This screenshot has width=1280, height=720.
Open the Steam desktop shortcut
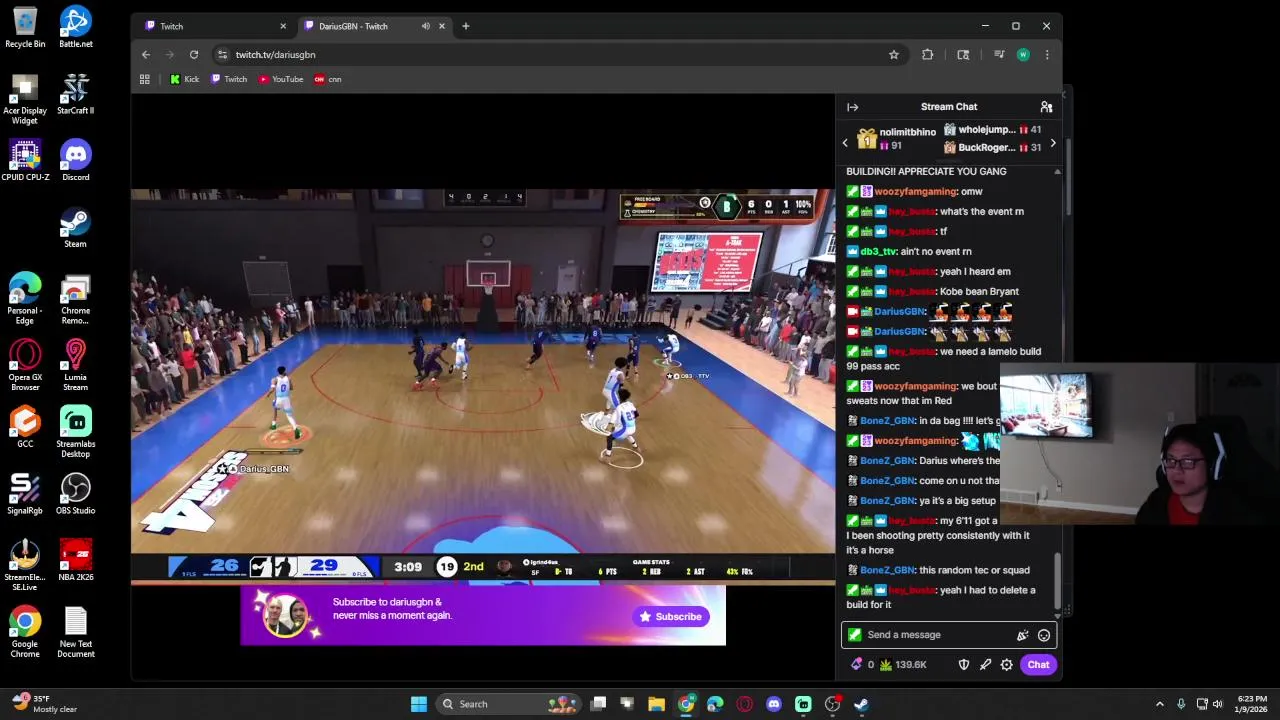[x=75, y=227]
